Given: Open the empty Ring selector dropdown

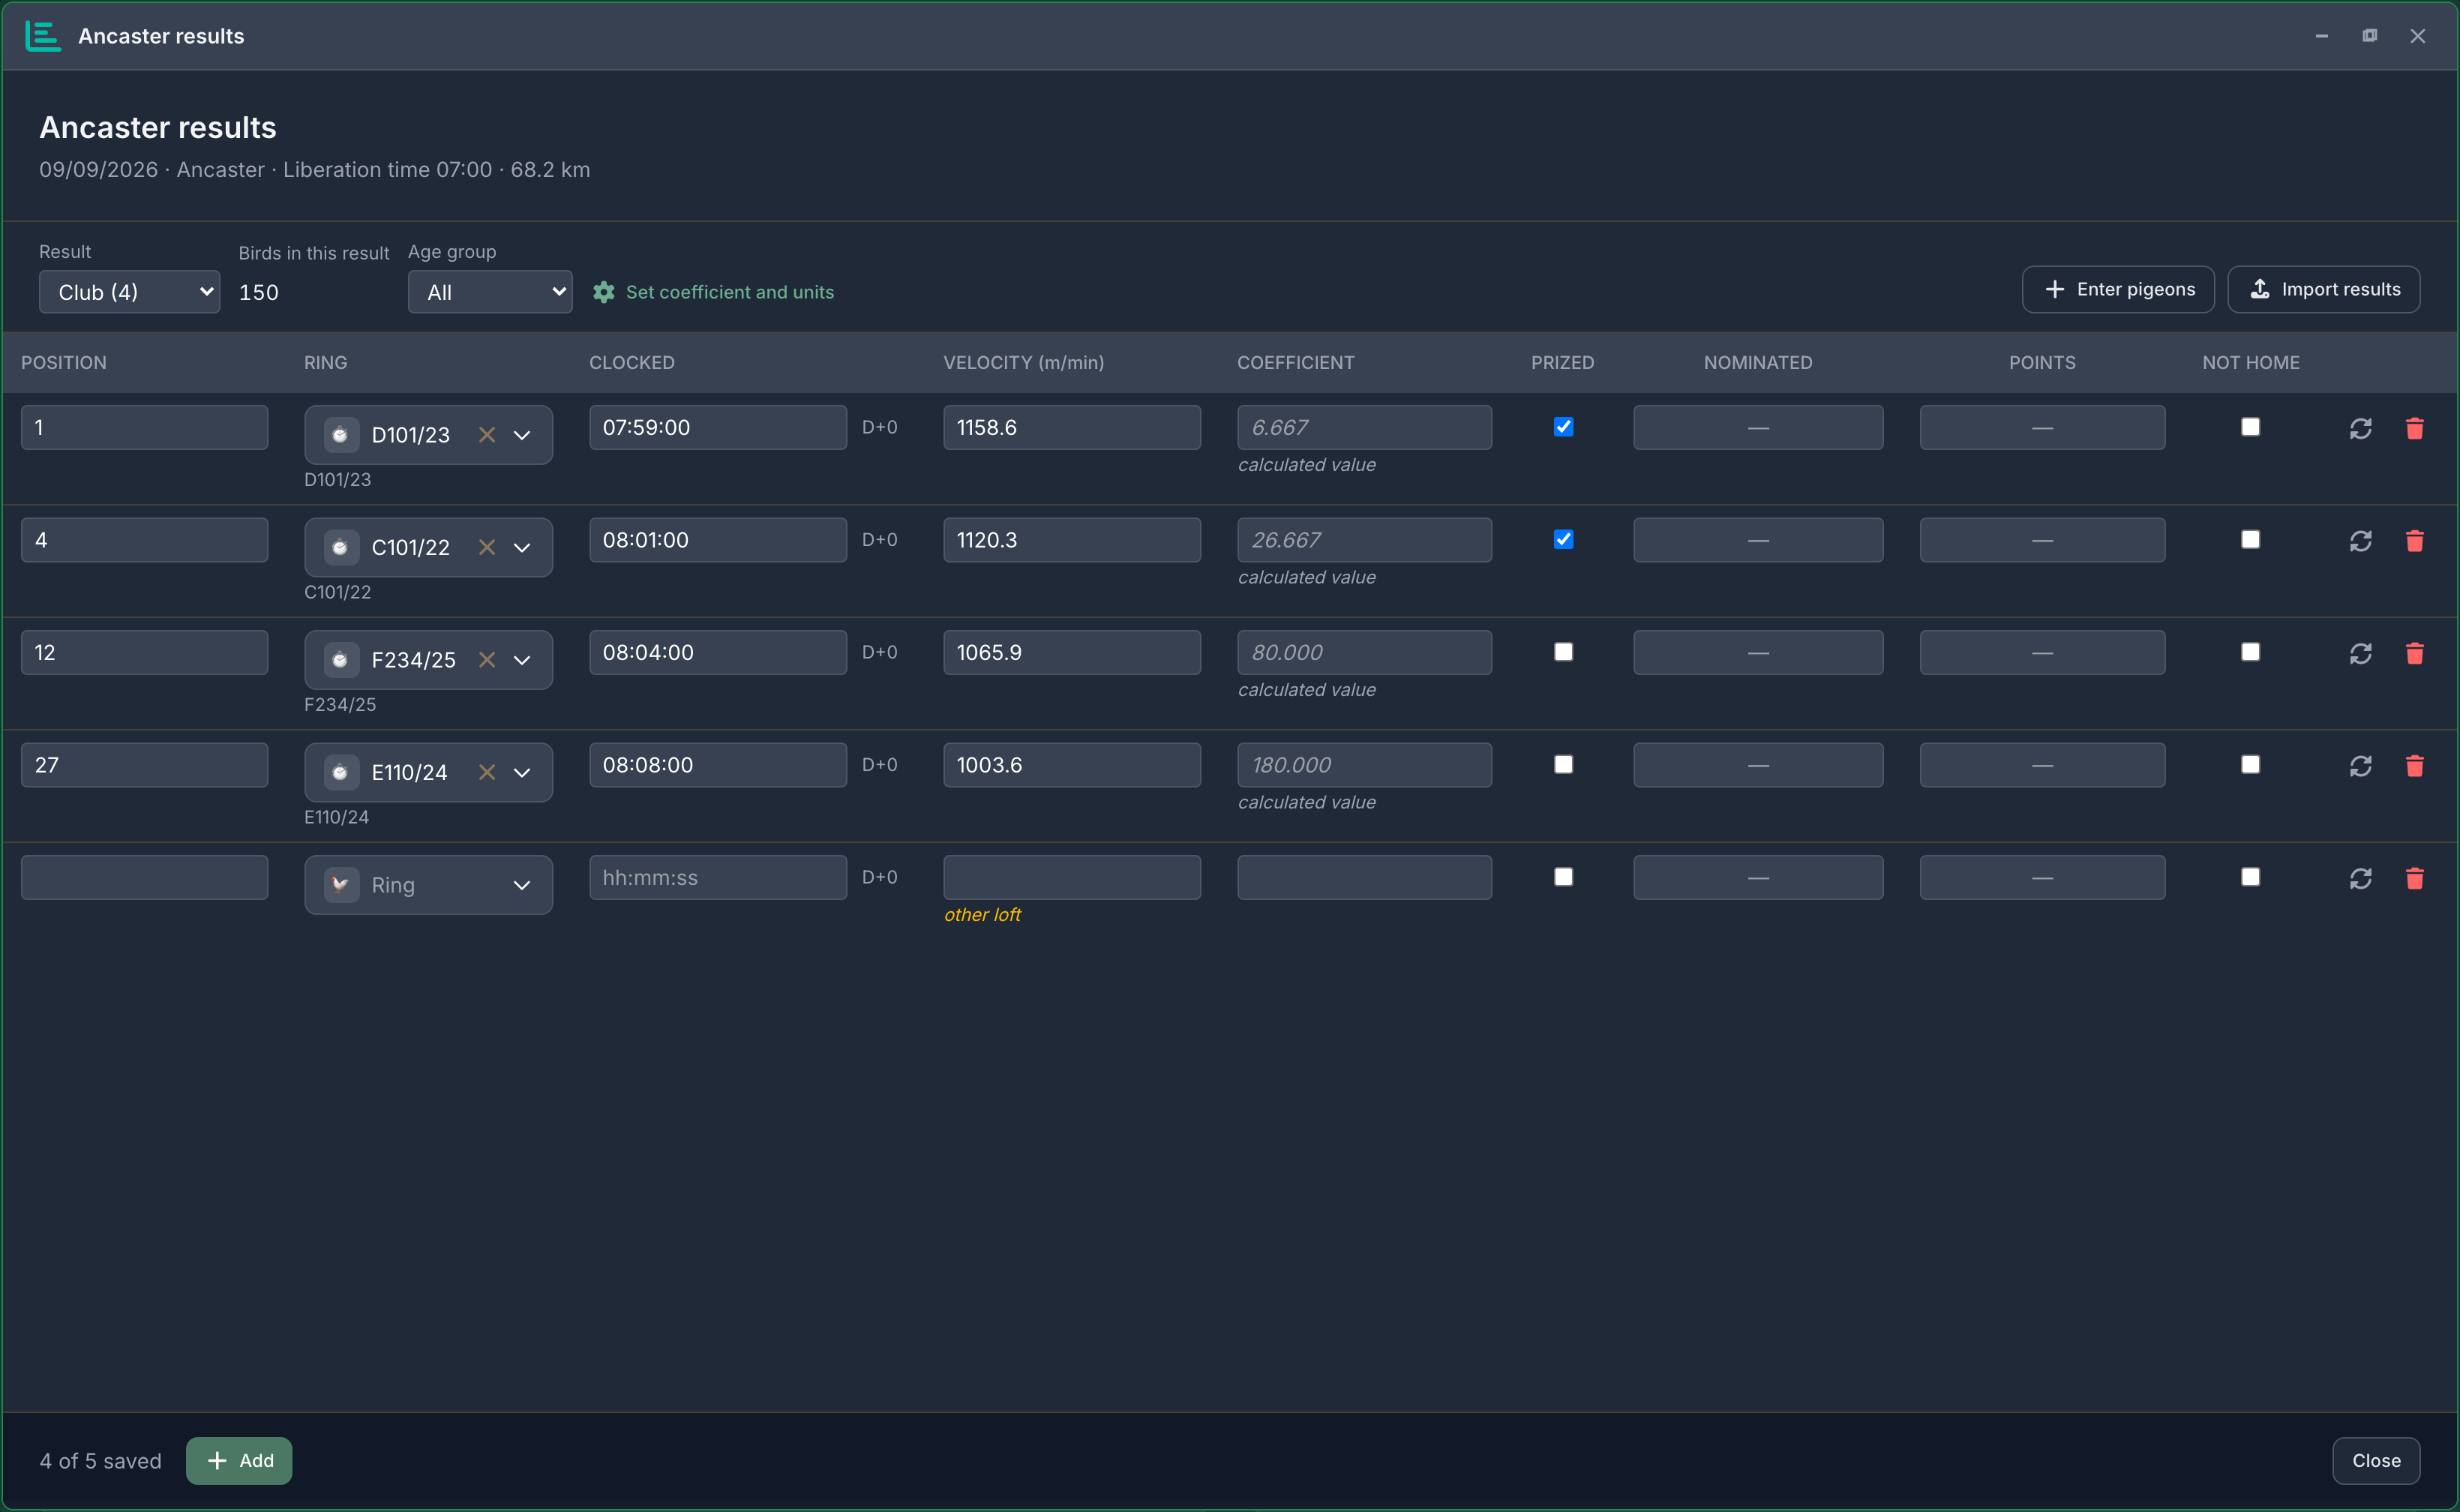Looking at the screenshot, I should point(428,885).
